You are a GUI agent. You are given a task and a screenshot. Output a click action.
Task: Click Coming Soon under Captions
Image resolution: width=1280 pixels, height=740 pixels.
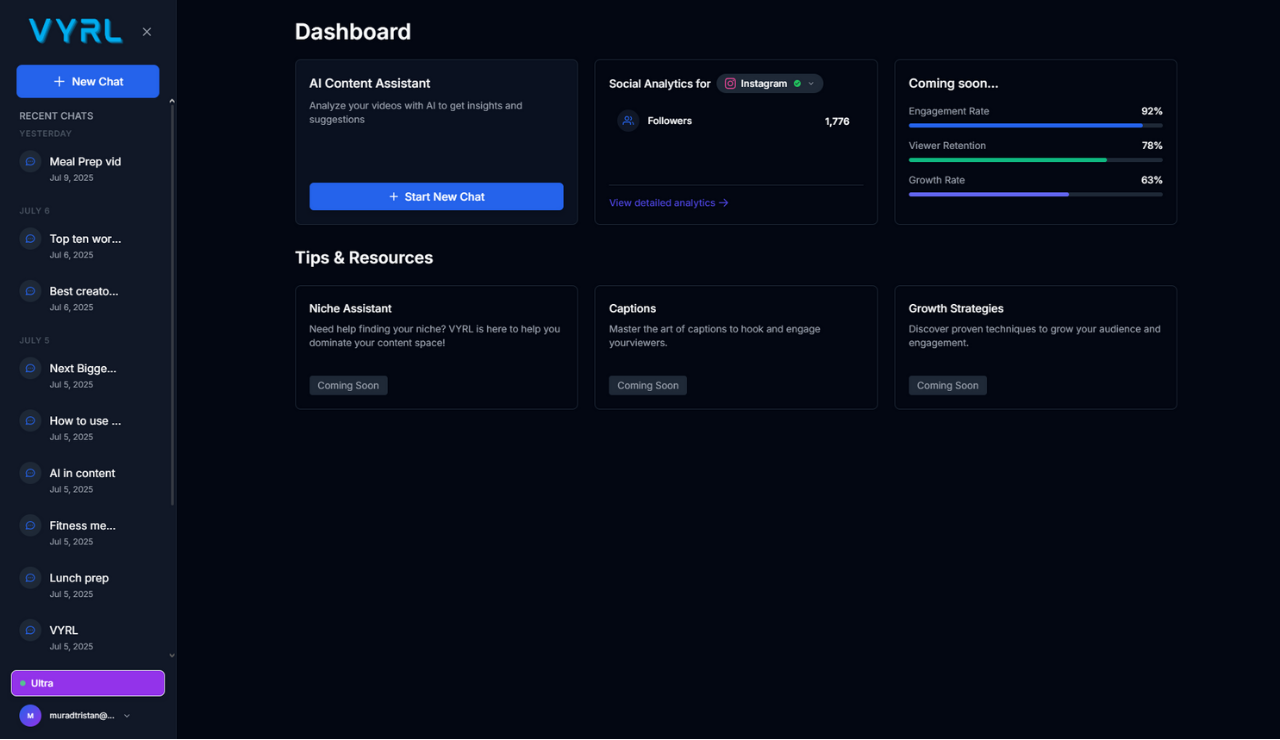648,385
